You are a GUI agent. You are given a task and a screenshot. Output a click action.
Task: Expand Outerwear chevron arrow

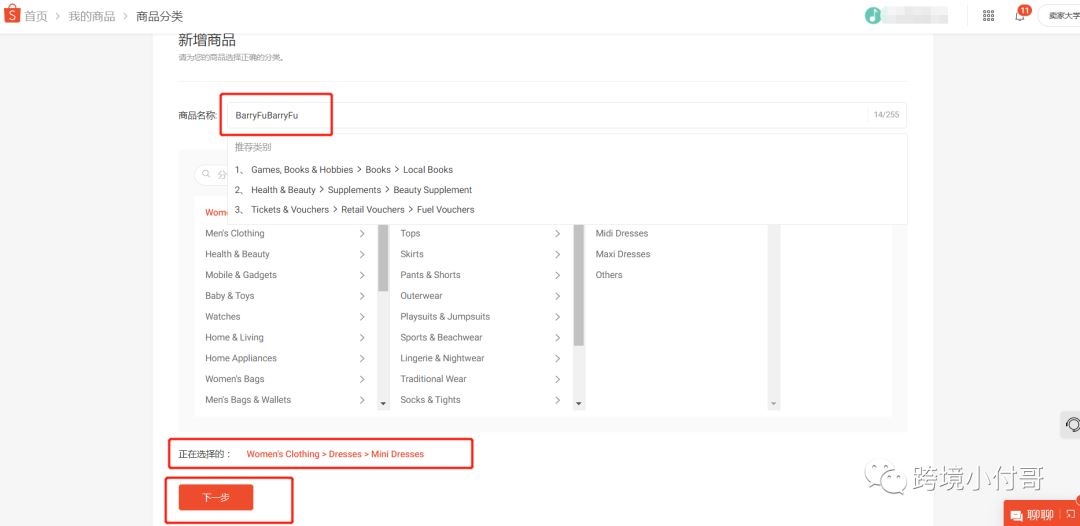[x=558, y=296]
